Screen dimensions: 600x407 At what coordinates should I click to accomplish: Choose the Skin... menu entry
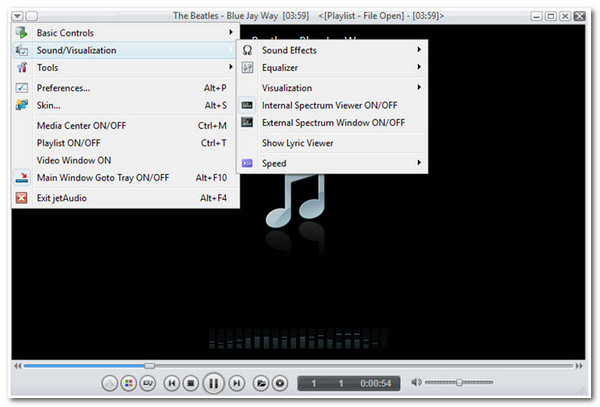(x=126, y=105)
